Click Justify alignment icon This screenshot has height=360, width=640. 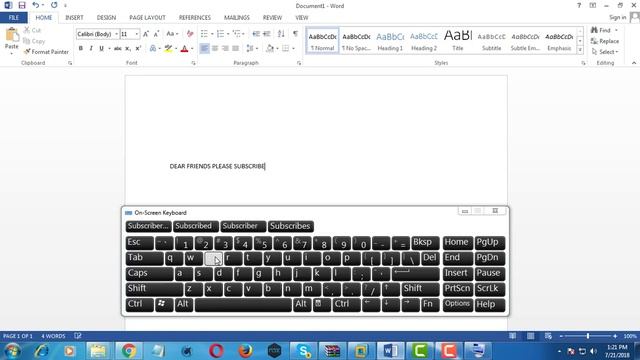tap(236, 49)
